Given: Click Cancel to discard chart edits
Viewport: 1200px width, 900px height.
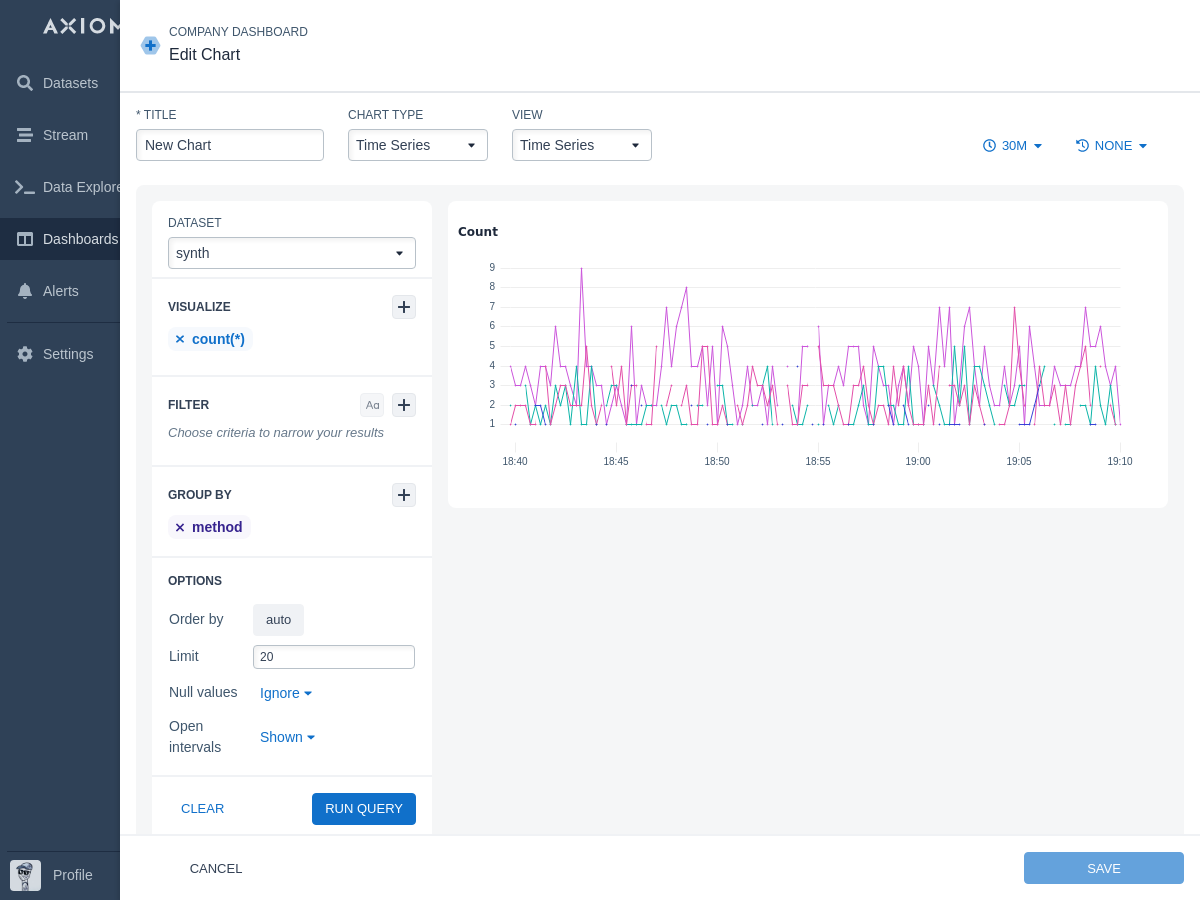Looking at the screenshot, I should (216, 868).
